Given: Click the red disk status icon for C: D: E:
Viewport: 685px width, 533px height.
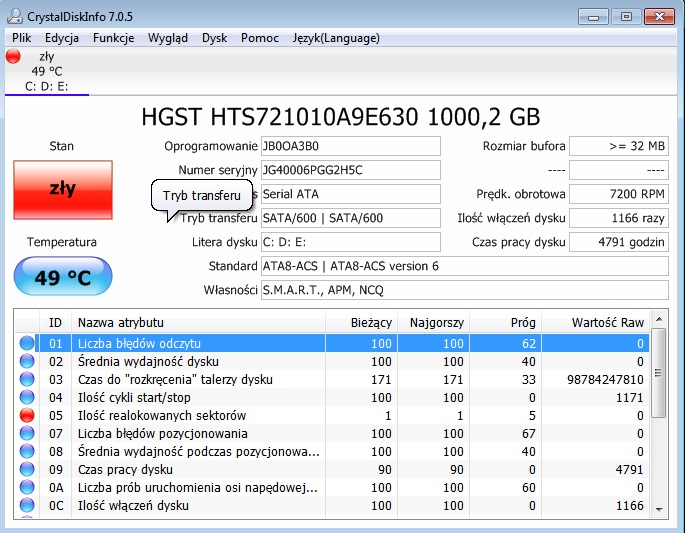Looking at the screenshot, I should pyautogui.click(x=13, y=56).
